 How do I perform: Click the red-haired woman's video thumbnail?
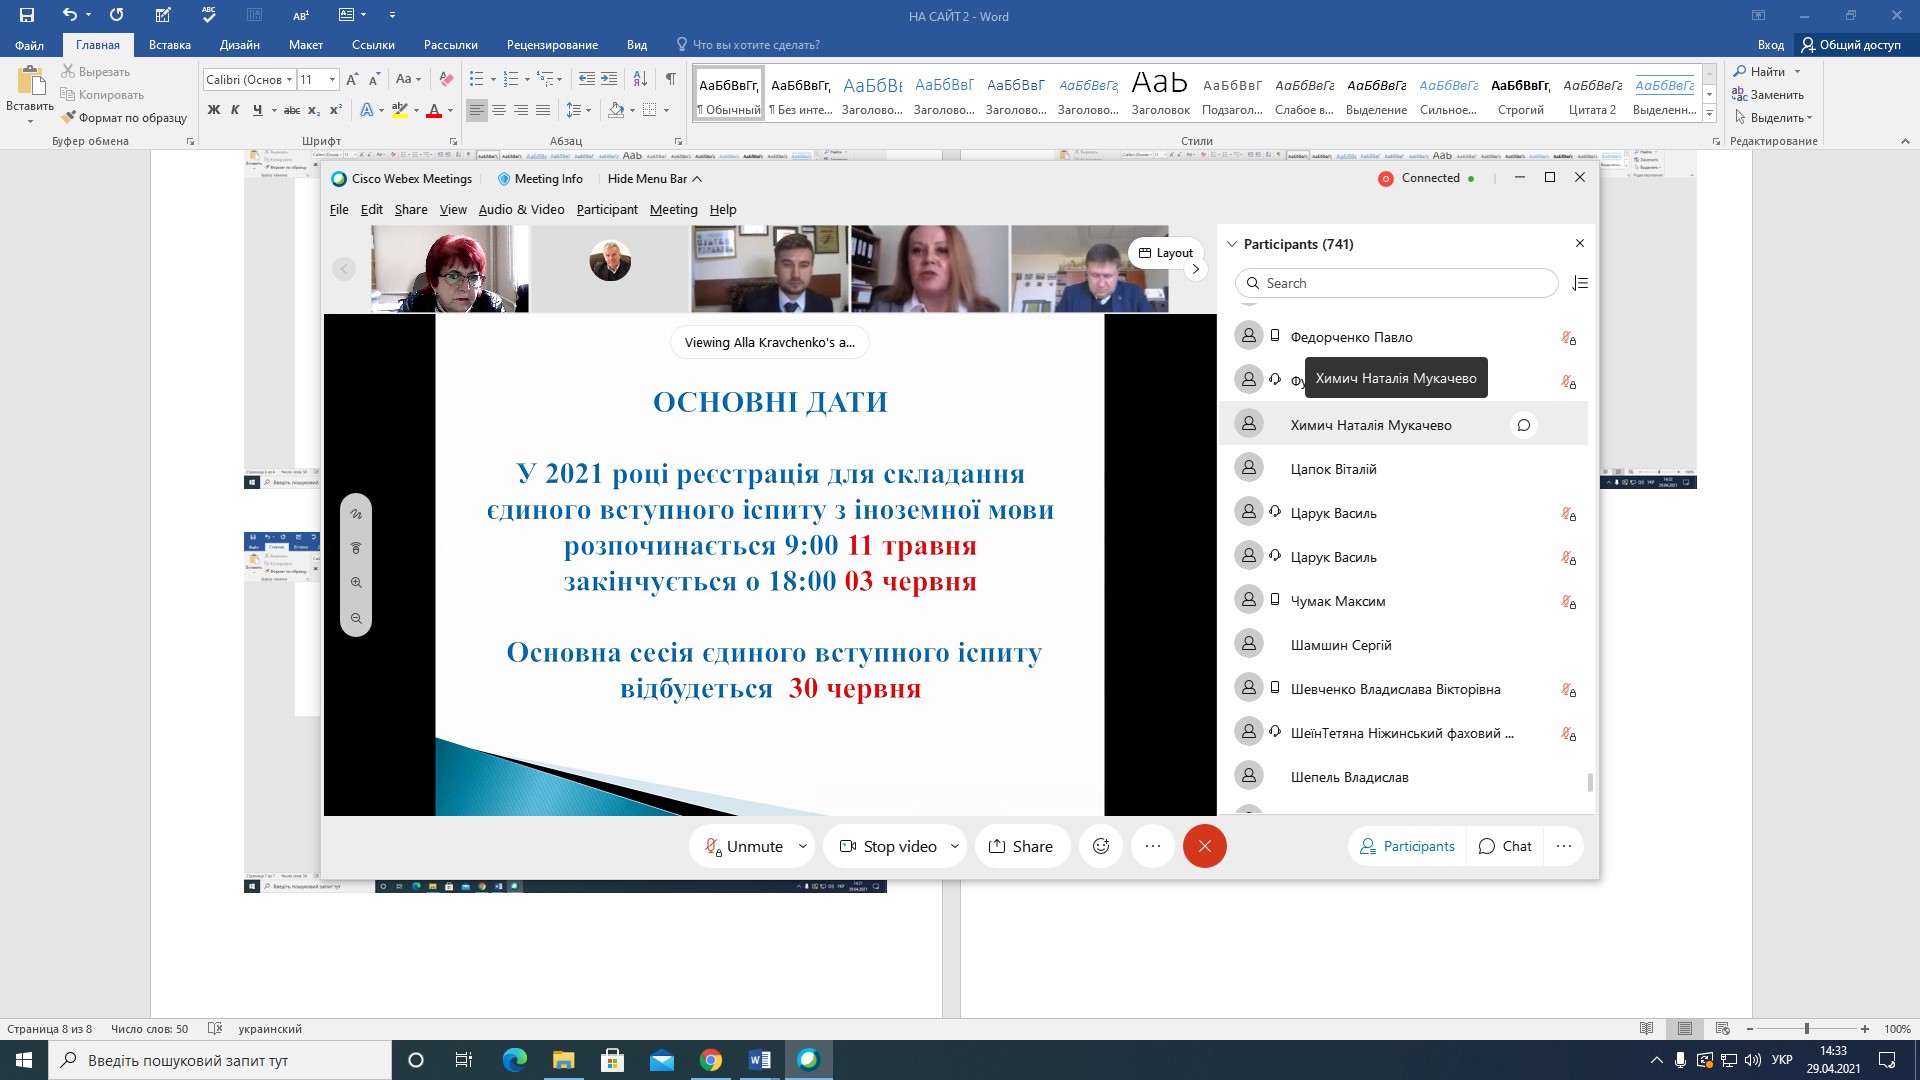tap(450, 269)
